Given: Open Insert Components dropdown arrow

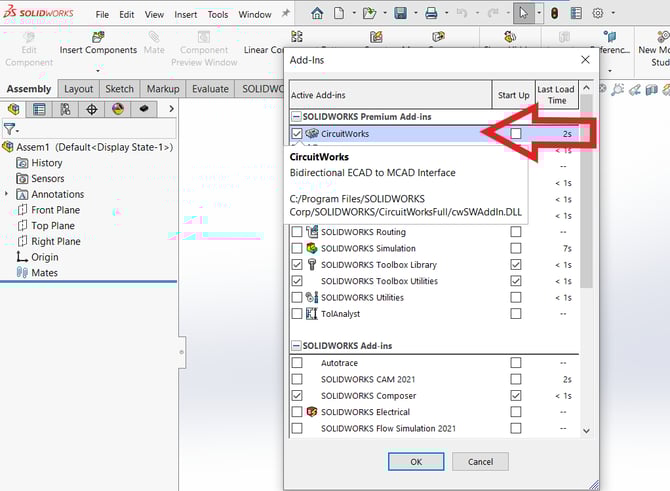Looking at the screenshot, I should [98, 71].
